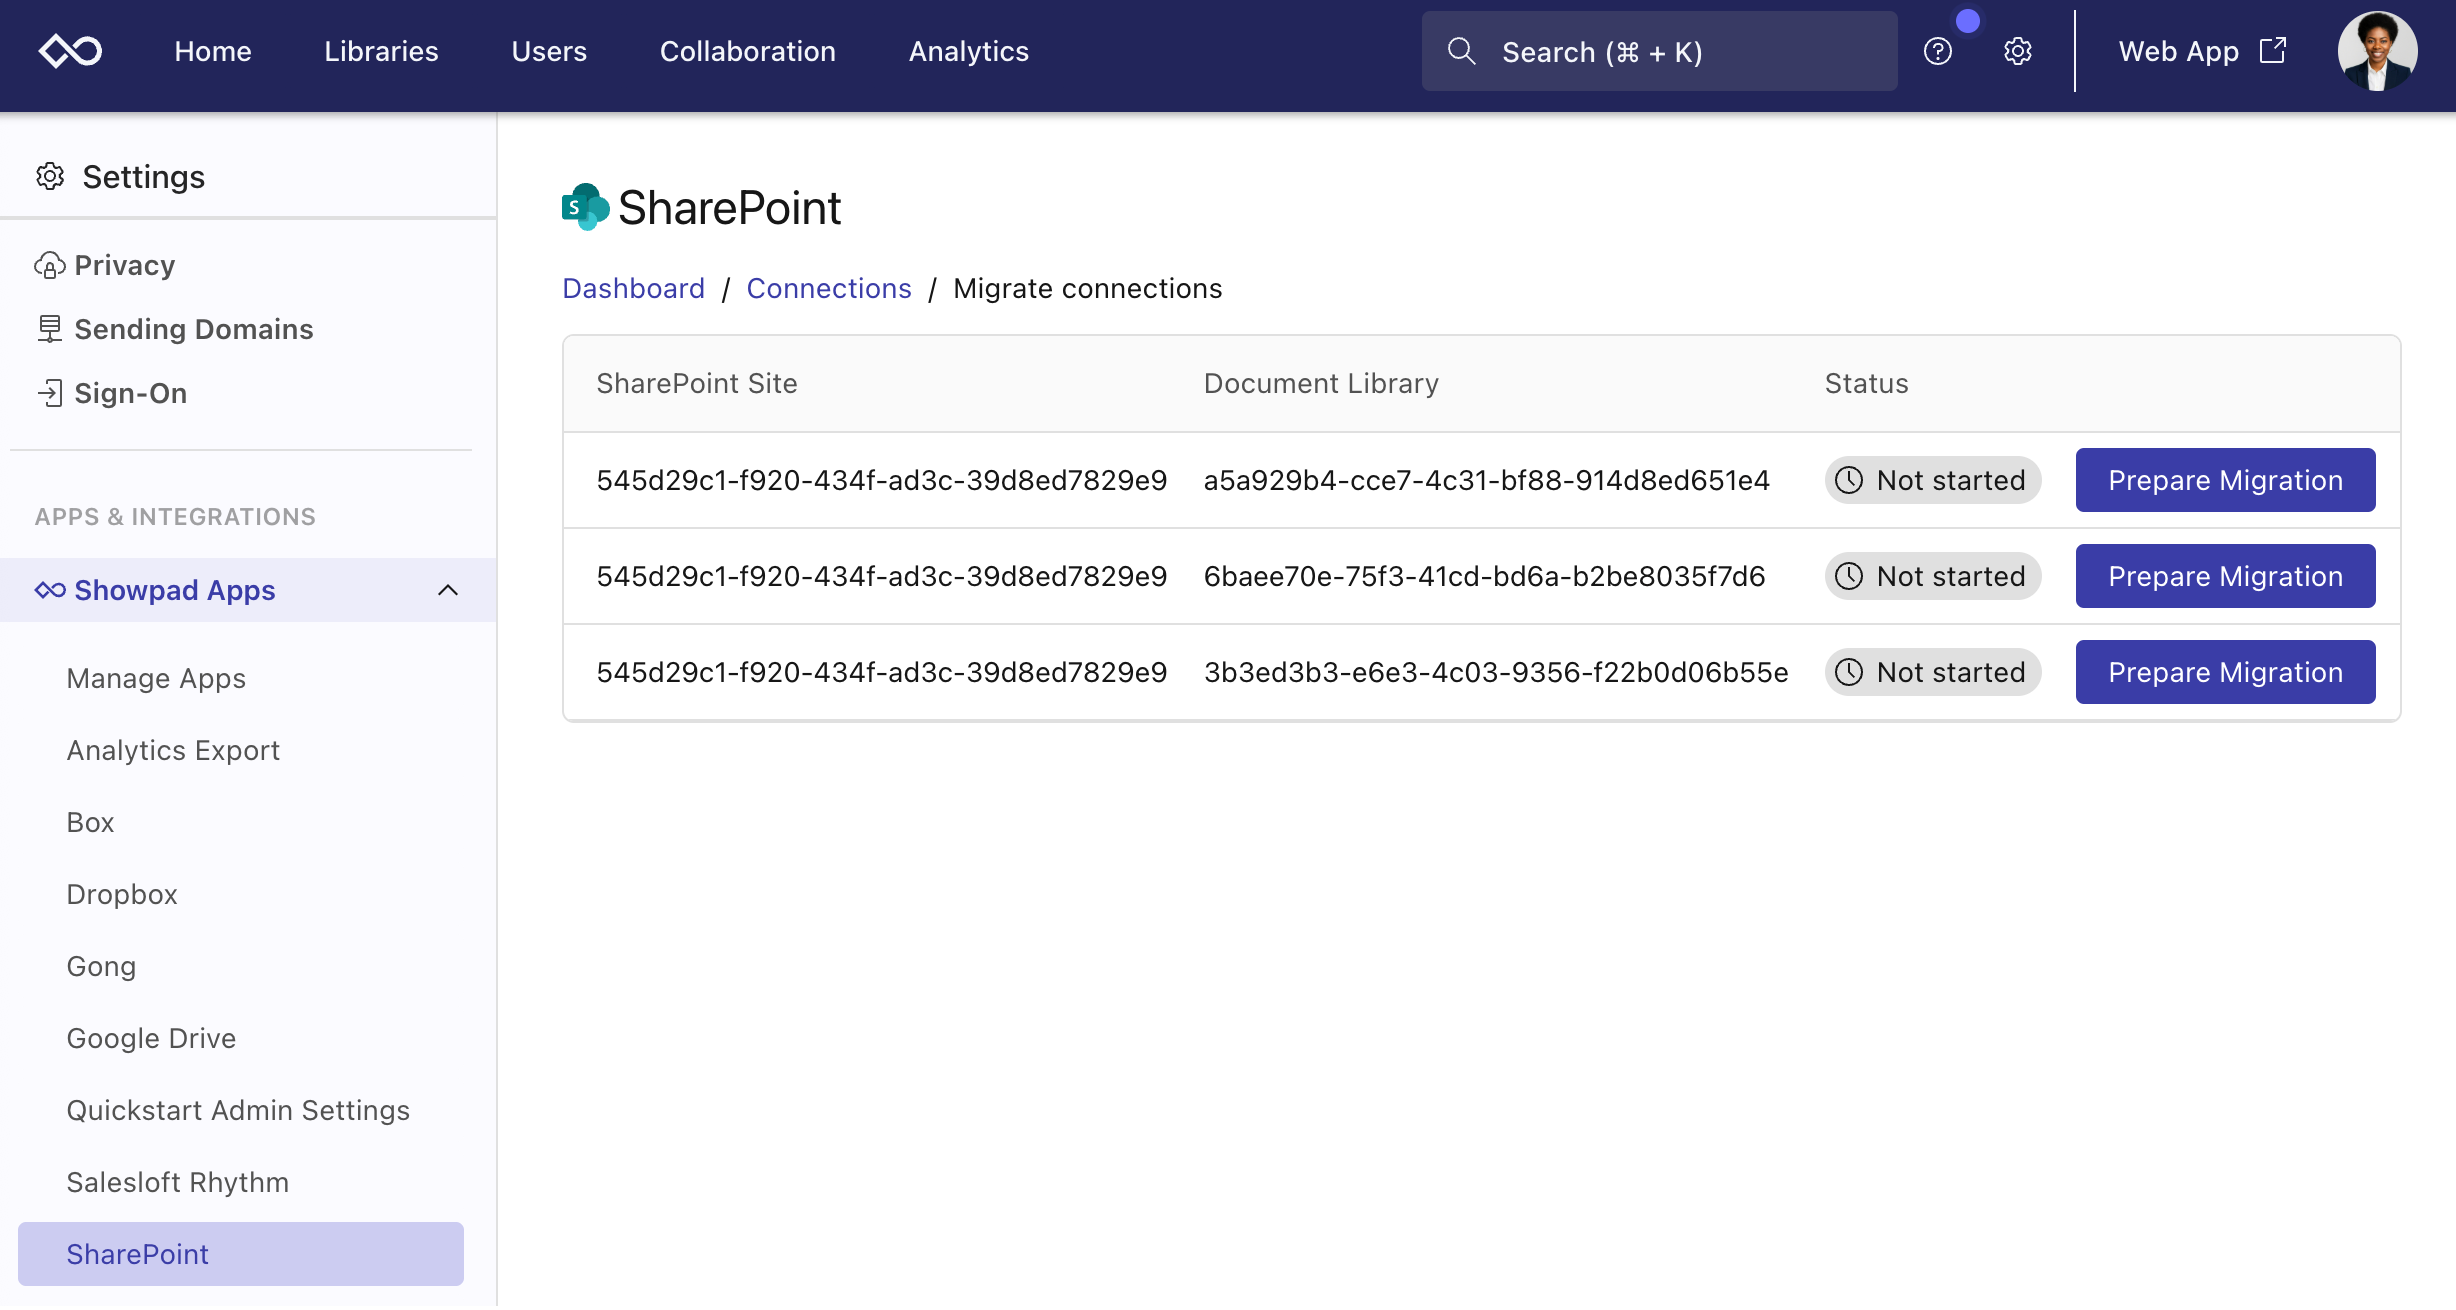Click the Web App external link icon
Viewport: 2456px width, 1310px height.
pos(2273,51)
